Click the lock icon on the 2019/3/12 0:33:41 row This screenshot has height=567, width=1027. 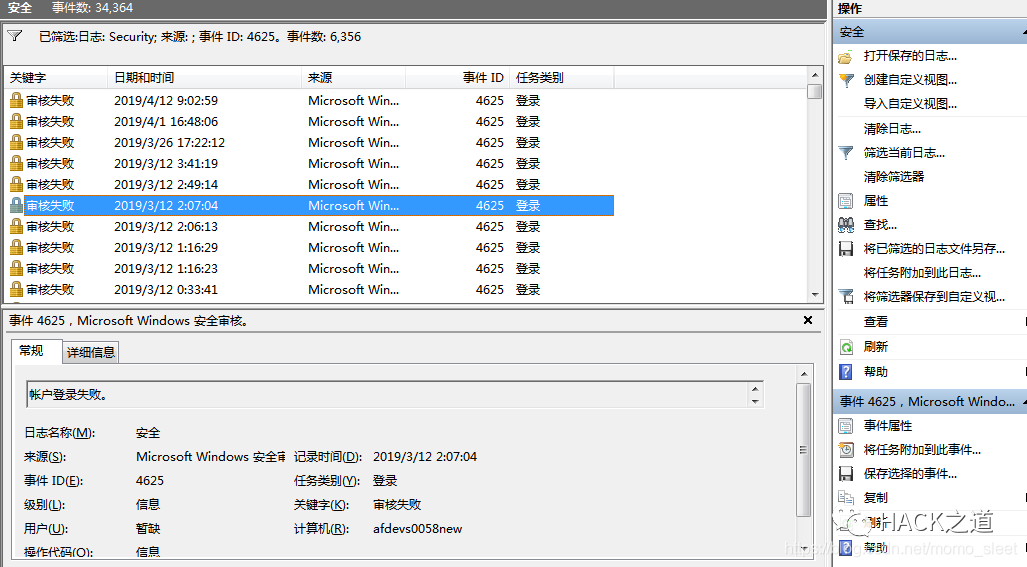(16, 289)
